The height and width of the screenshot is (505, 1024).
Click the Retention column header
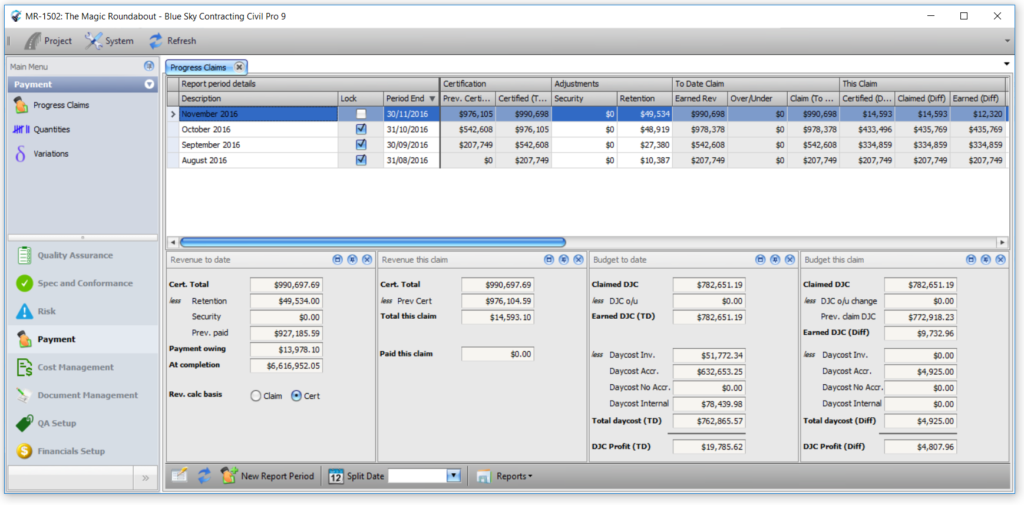(645, 99)
